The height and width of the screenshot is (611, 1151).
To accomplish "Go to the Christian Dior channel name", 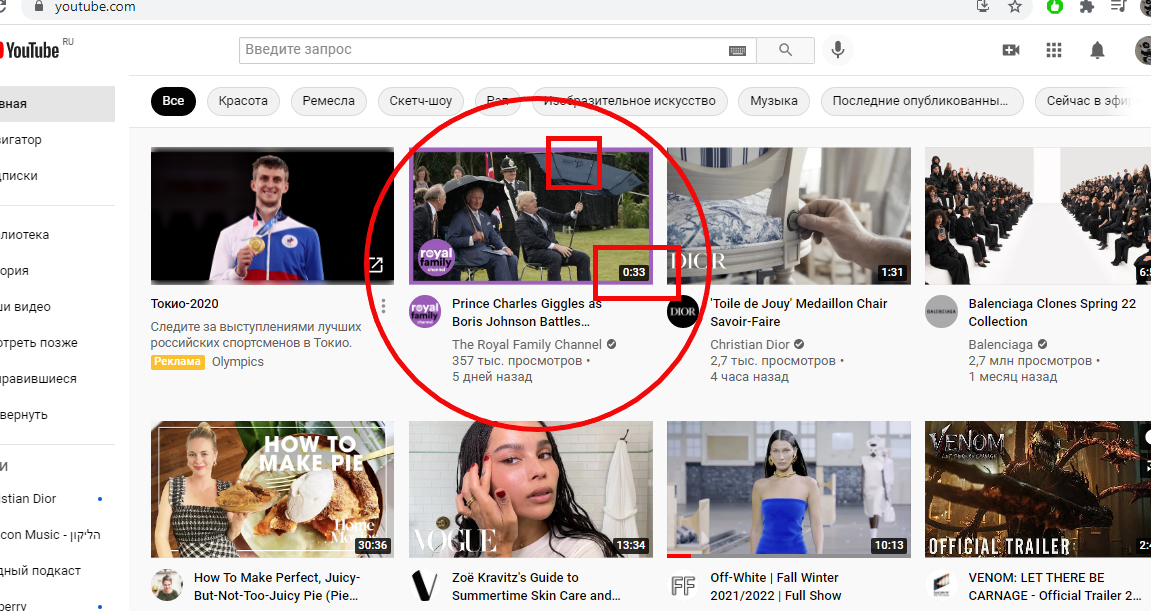I will [x=749, y=344].
